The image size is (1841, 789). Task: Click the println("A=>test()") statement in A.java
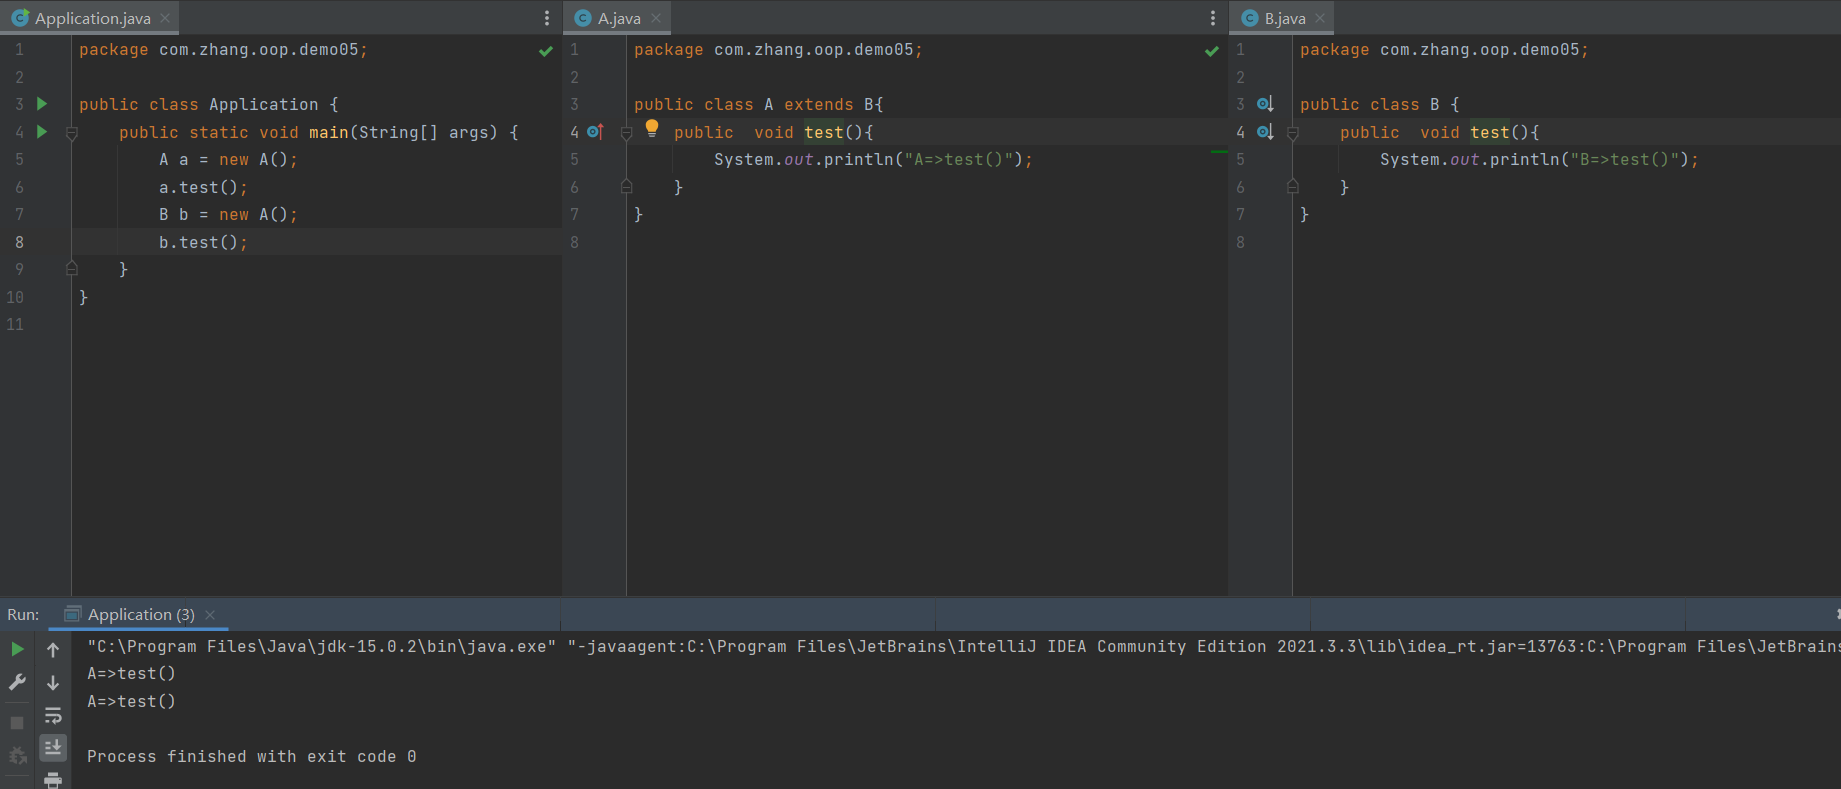(873, 160)
